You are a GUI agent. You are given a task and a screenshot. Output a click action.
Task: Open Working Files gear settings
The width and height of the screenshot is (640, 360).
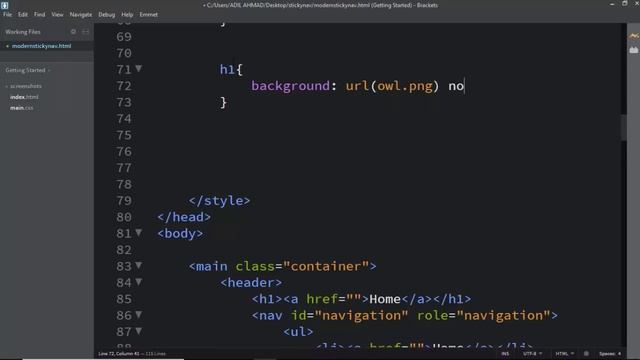[x=73, y=31]
